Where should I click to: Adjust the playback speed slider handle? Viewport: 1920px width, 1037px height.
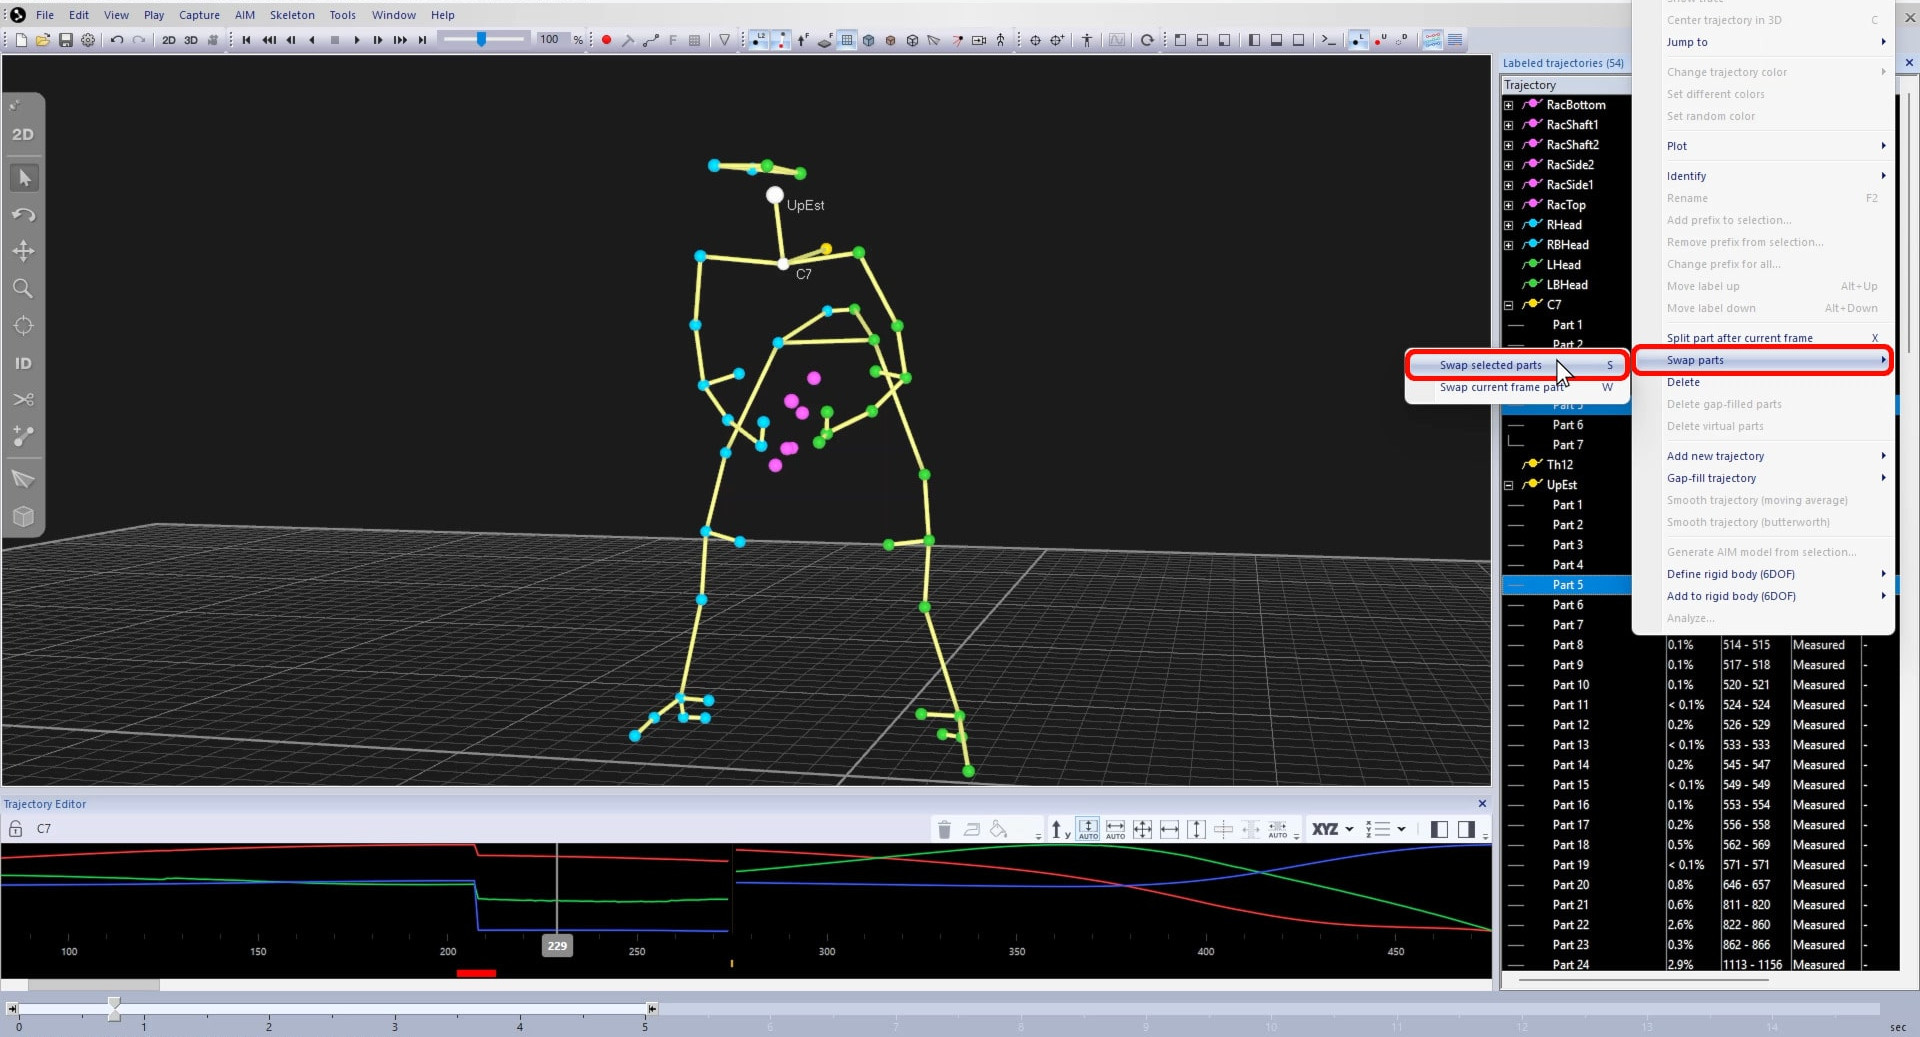tap(481, 39)
